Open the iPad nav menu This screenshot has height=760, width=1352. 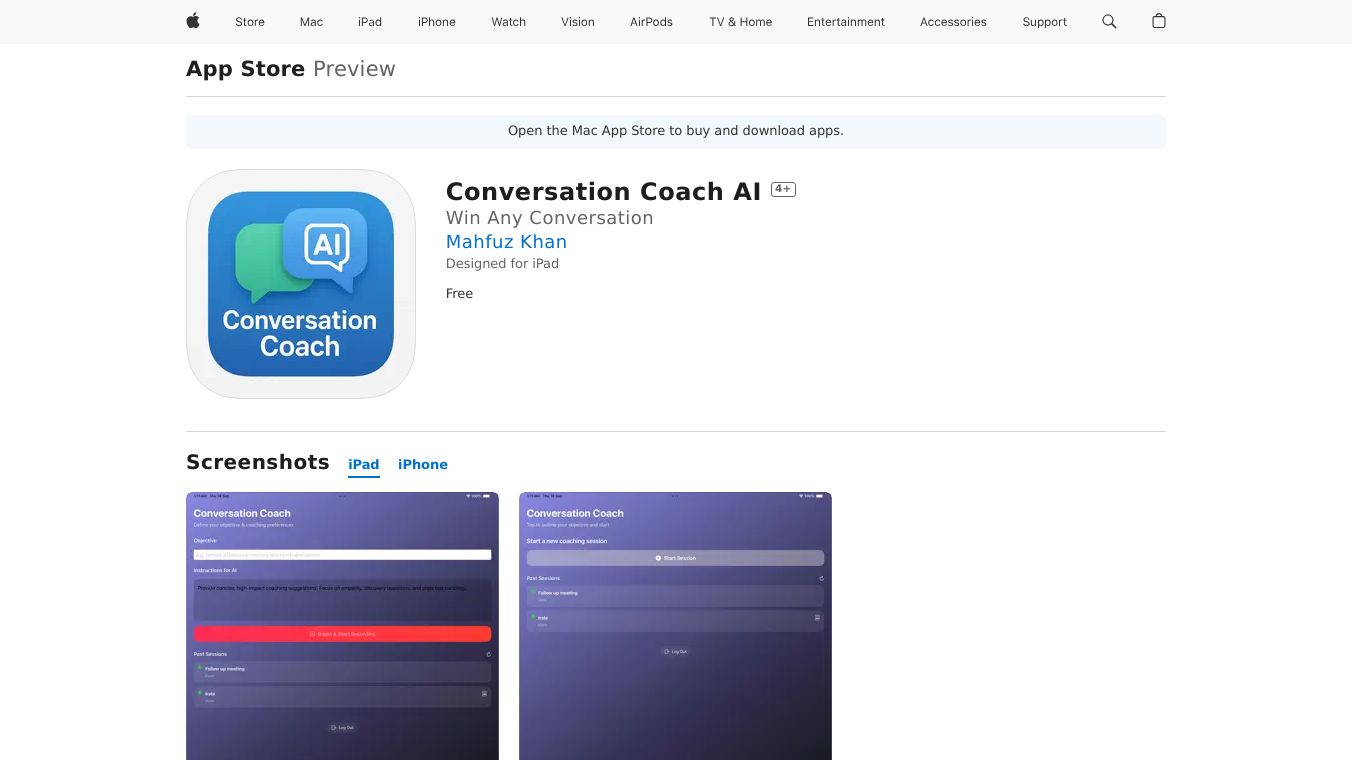370,22
